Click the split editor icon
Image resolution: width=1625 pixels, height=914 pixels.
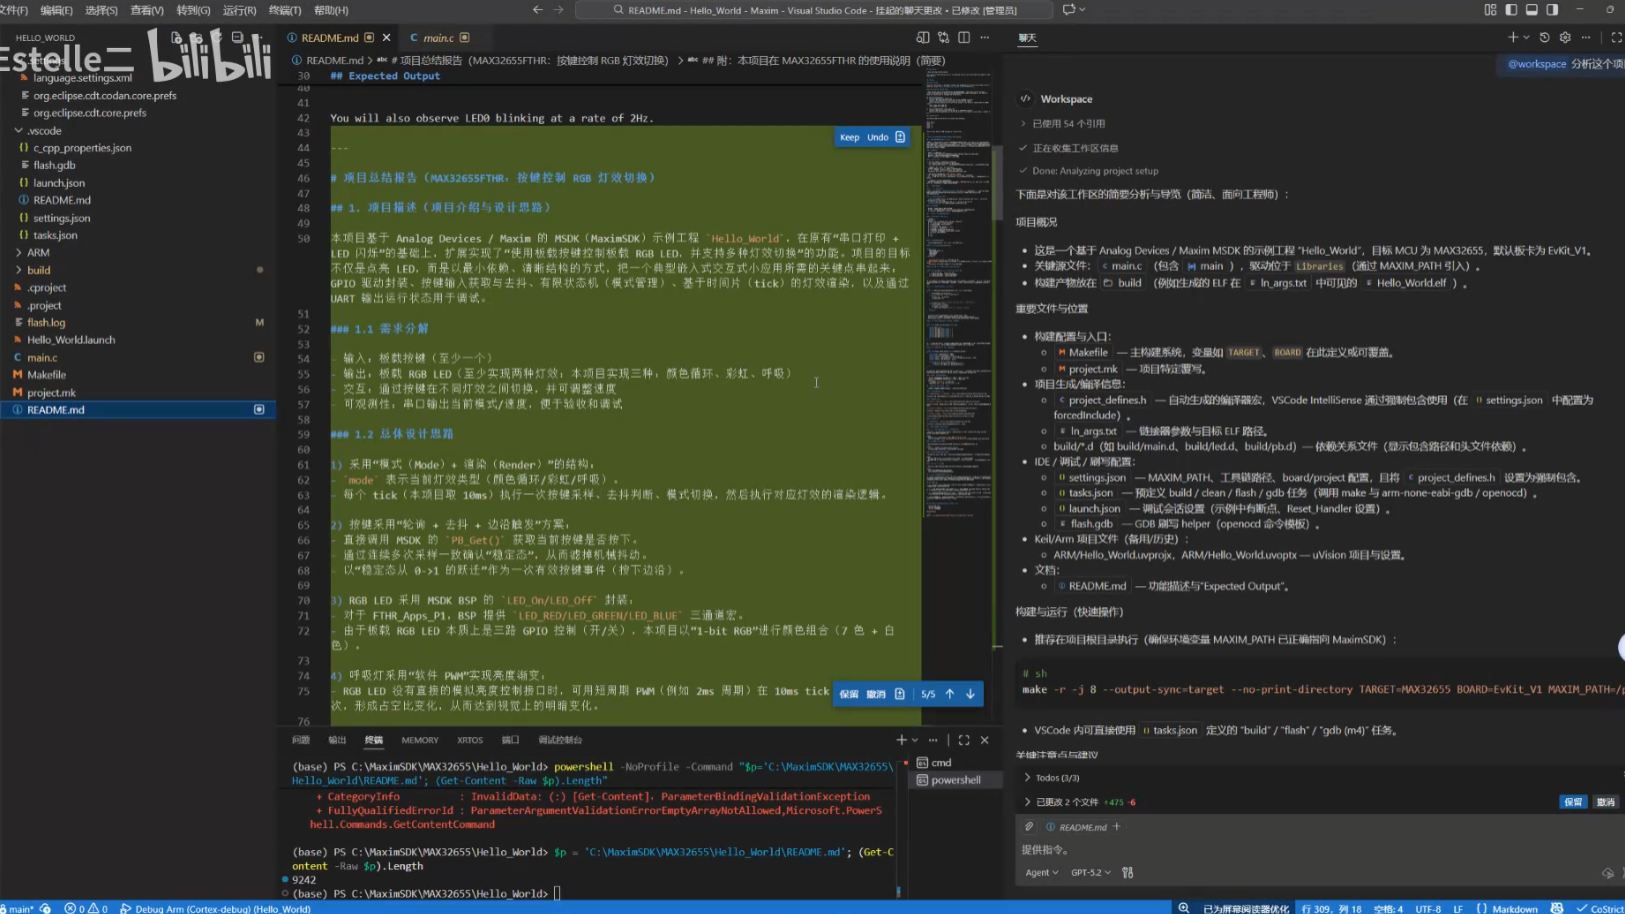click(x=964, y=37)
